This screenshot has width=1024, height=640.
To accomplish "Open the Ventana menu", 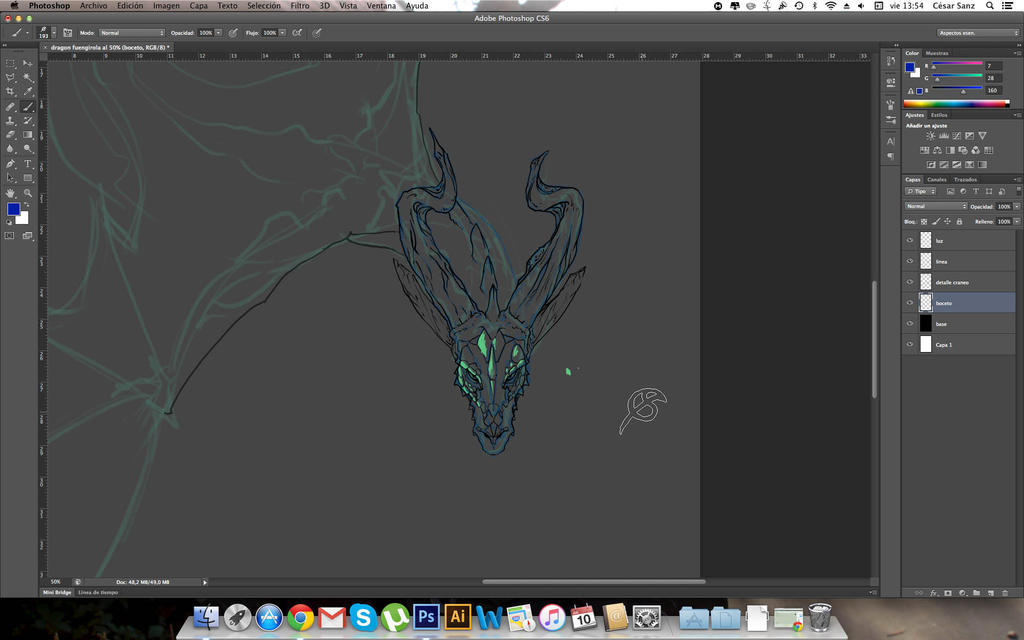I will pos(381,5).
